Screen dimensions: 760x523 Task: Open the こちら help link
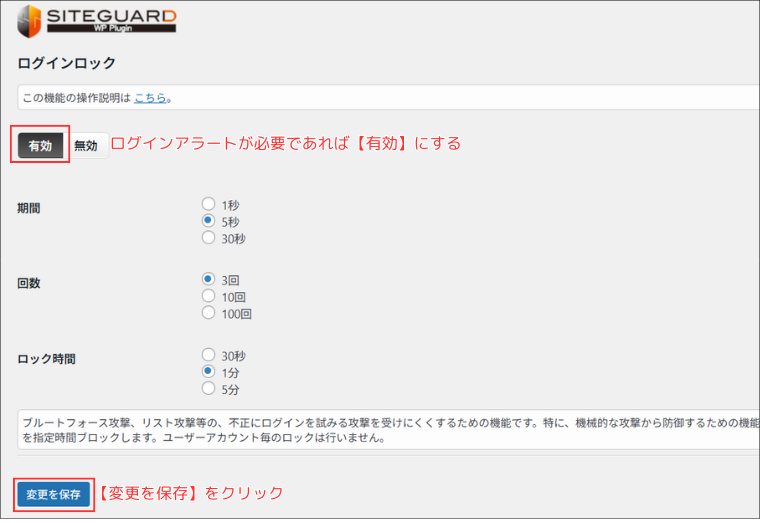[x=150, y=98]
